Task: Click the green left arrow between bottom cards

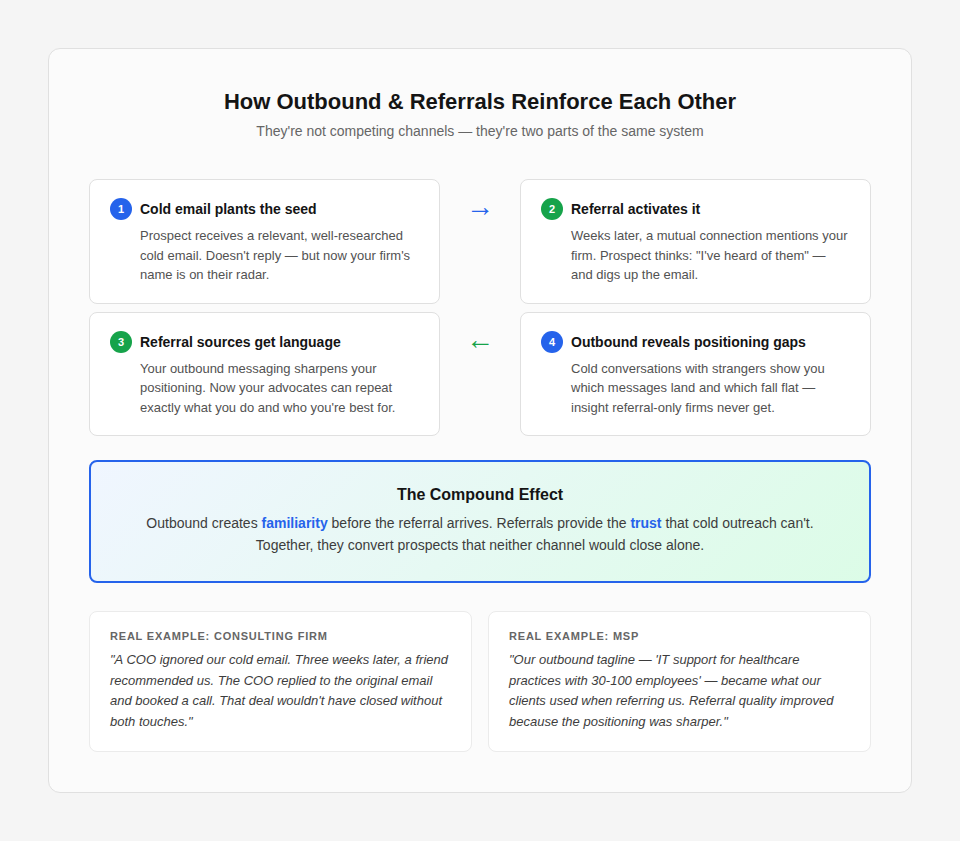Action: 480,343
